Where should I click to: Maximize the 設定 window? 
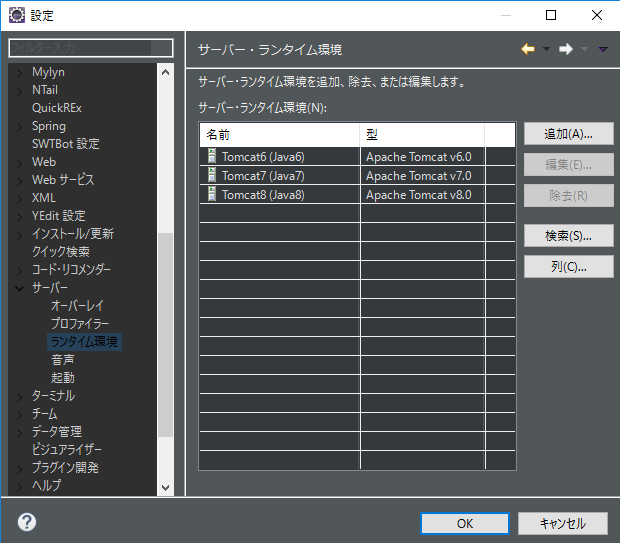point(551,15)
